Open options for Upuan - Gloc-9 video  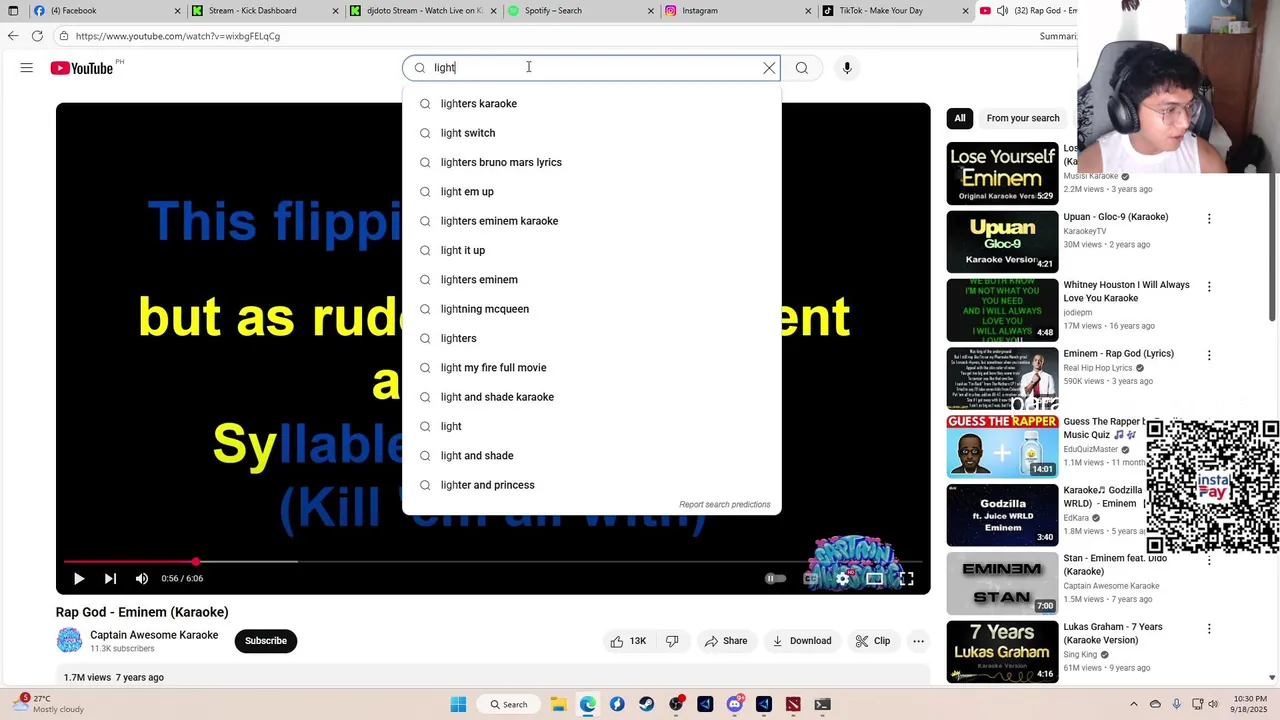[x=1209, y=218]
